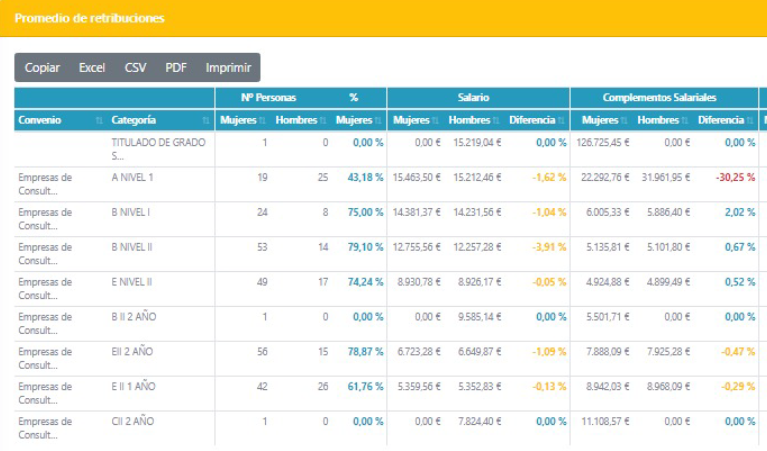
Task: Download the table as PDF
Action: (x=176, y=68)
